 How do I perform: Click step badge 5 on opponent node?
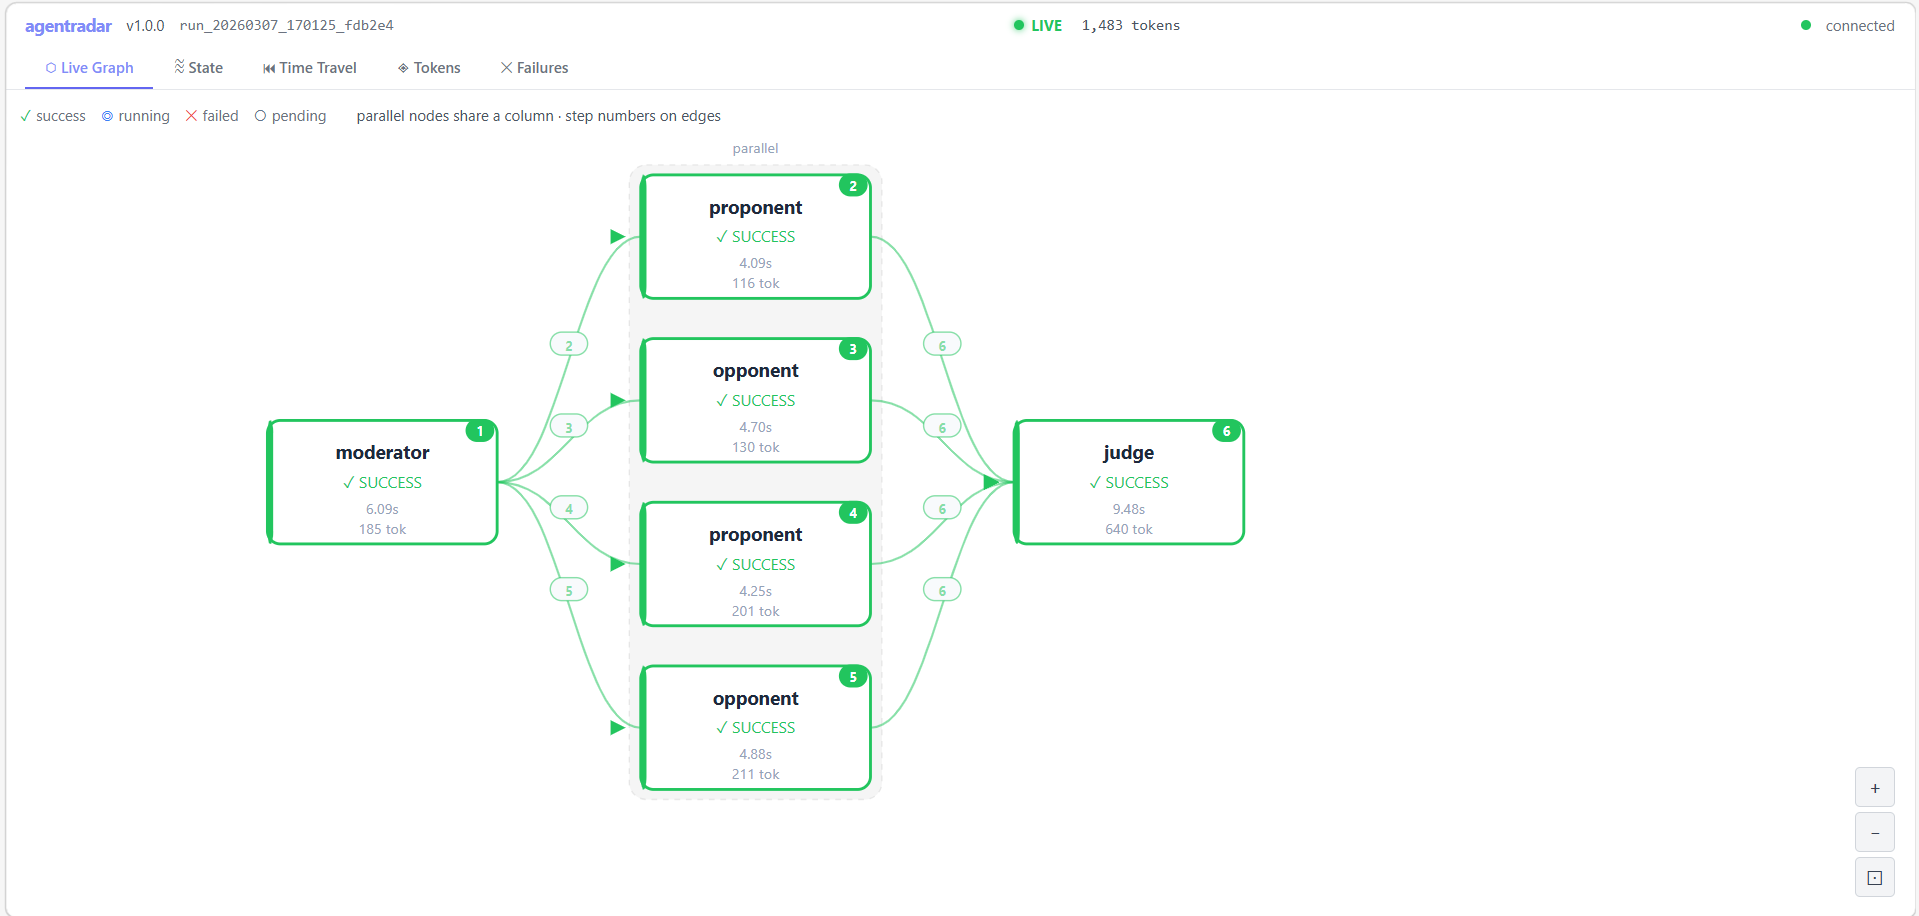click(853, 677)
